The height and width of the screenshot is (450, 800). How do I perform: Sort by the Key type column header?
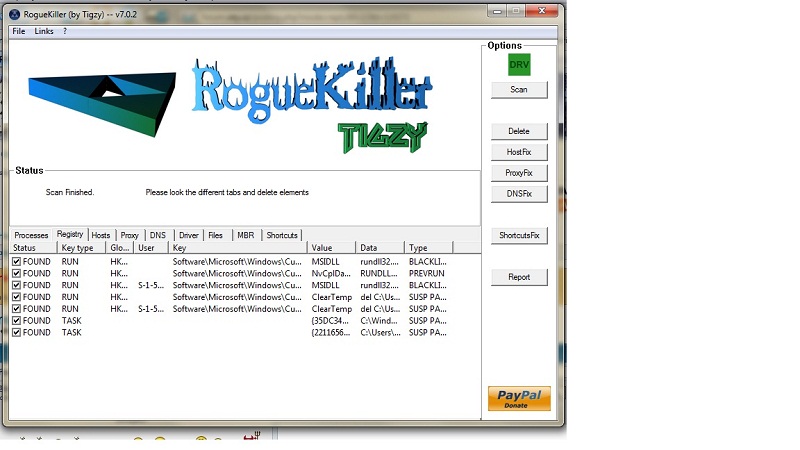point(81,248)
